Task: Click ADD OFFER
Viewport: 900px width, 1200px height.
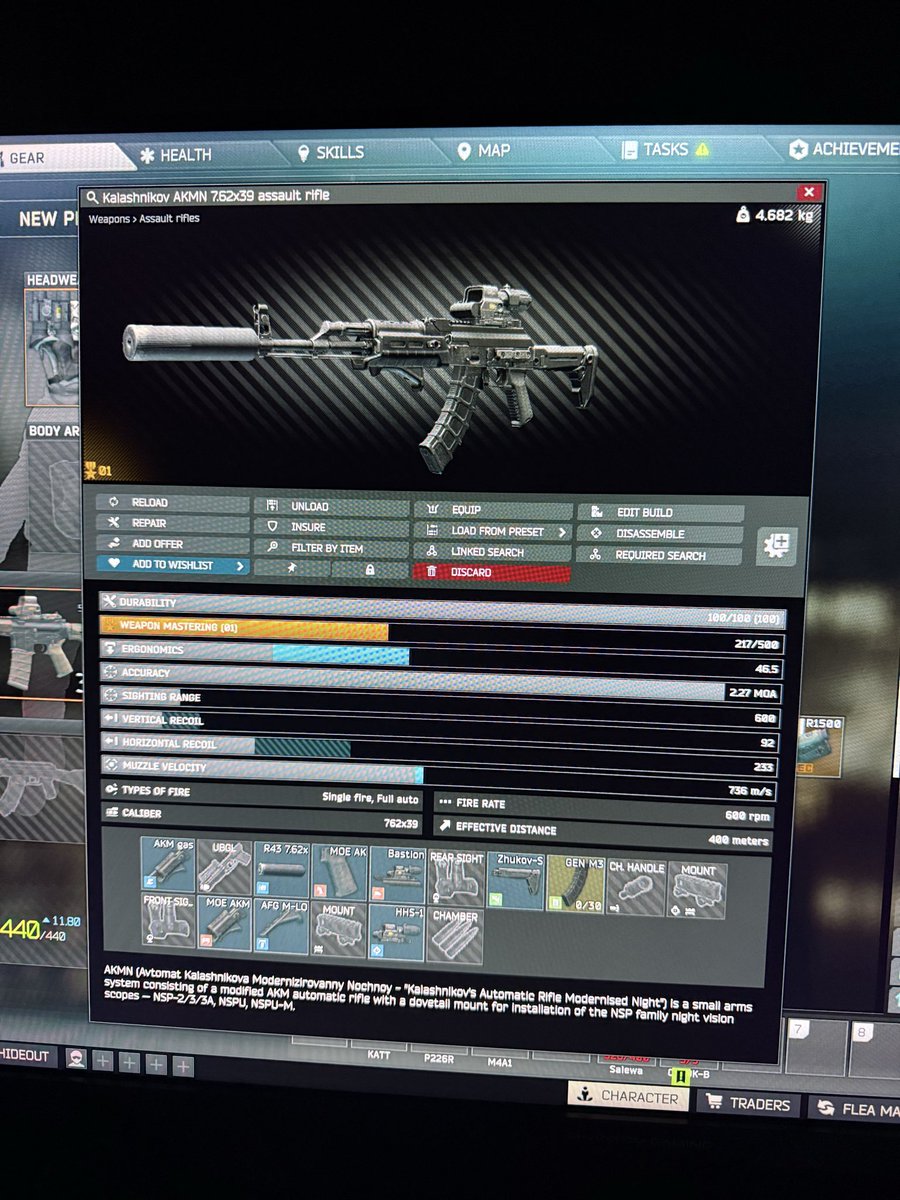Action: [x=173, y=544]
